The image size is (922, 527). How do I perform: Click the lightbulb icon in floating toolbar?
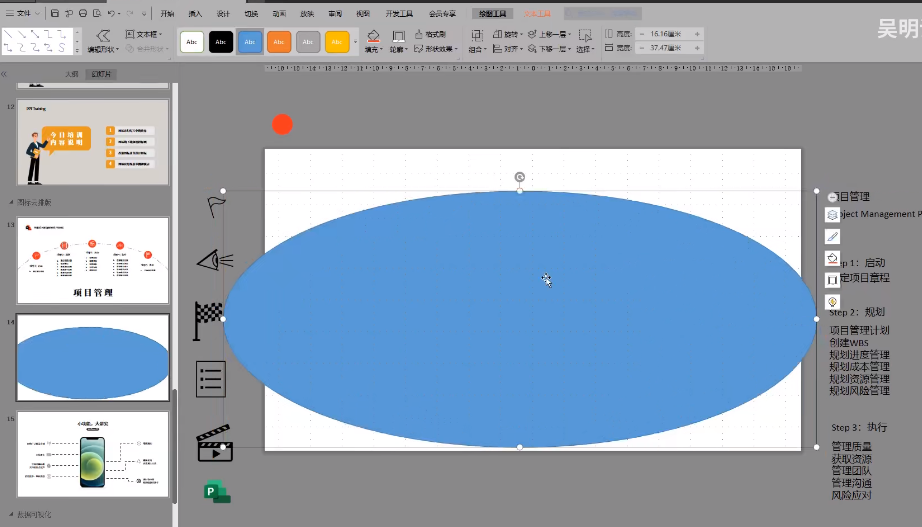click(x=832, y=302)
